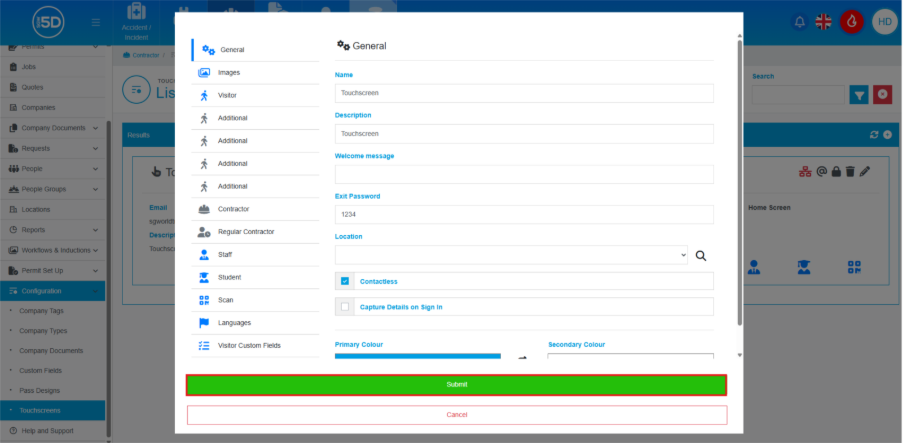Open the HD user profile avatar
This screenshot has height=444, width=903.
coord(884,22)
